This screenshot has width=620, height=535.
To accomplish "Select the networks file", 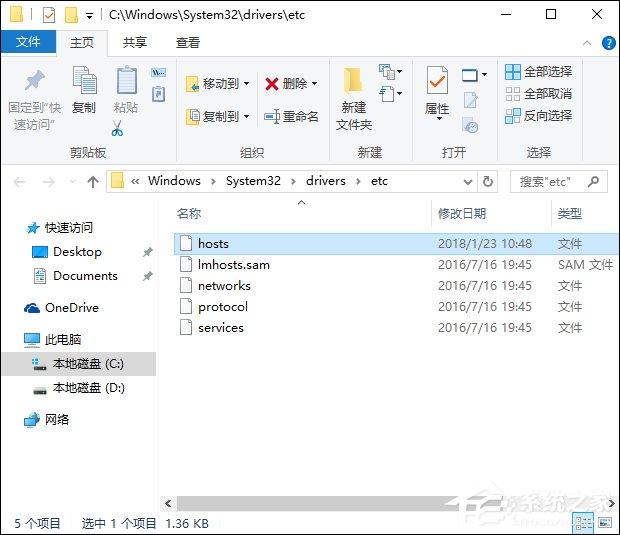I will 396,285.
